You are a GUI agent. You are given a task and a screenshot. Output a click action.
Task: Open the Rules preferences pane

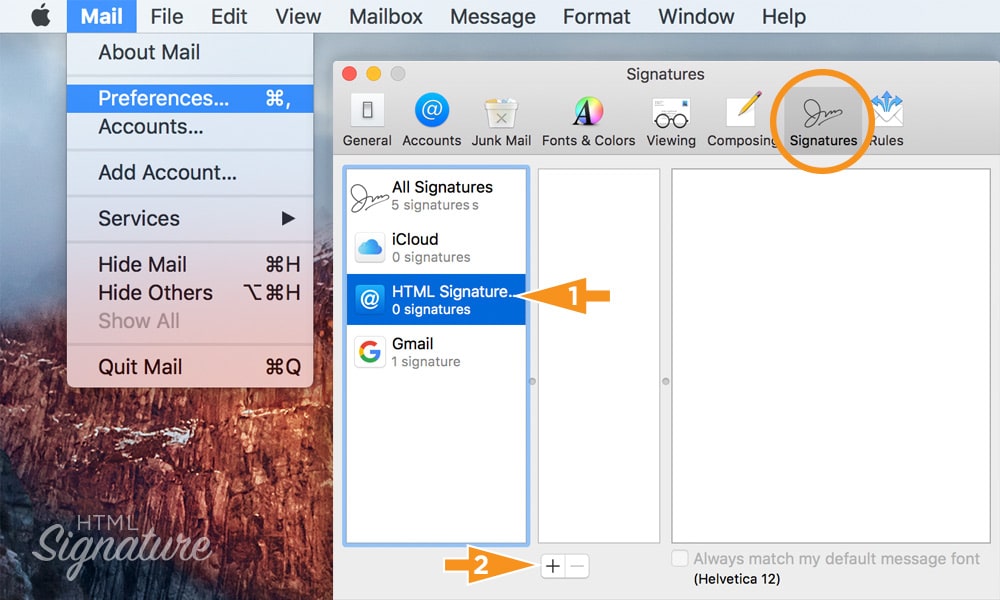pyautogui.click(x=886, y=120)
